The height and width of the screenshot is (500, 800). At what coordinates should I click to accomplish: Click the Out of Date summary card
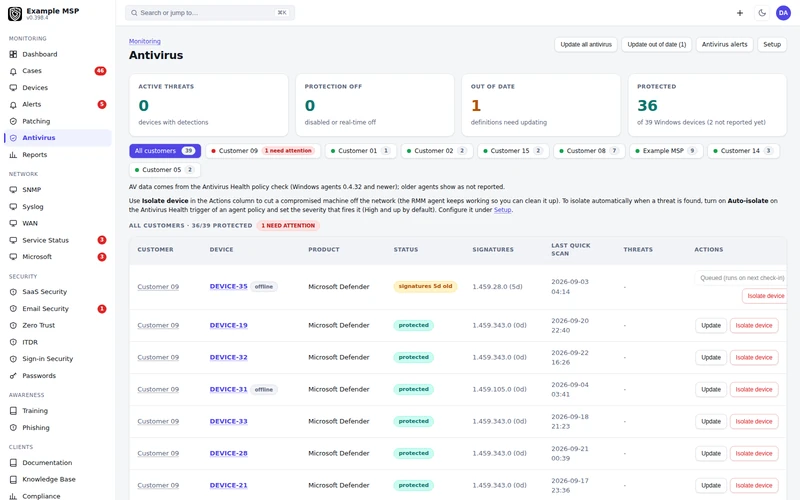[x=541, y=105]
